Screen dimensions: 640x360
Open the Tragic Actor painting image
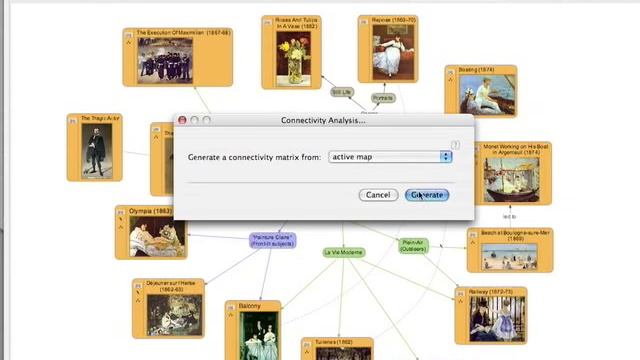tap(97, 151)
